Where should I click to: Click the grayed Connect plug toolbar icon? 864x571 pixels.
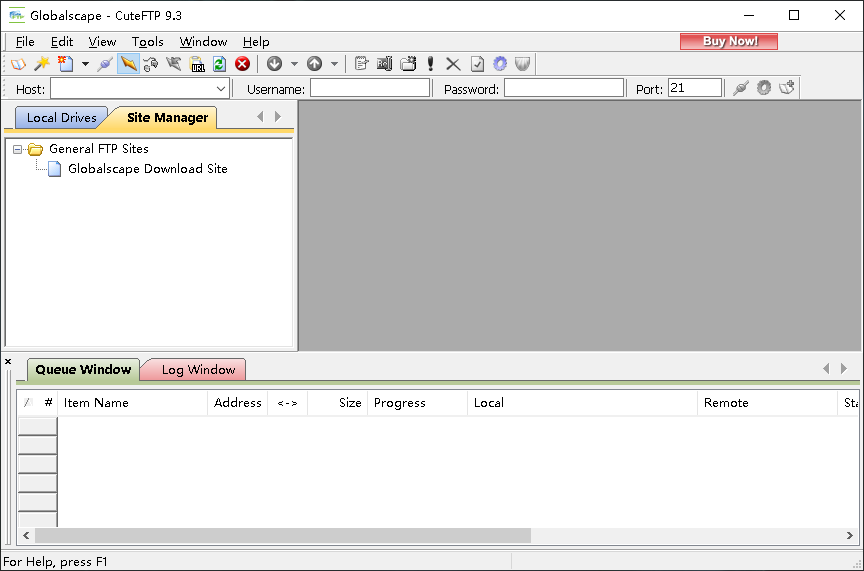coord(105,64)
